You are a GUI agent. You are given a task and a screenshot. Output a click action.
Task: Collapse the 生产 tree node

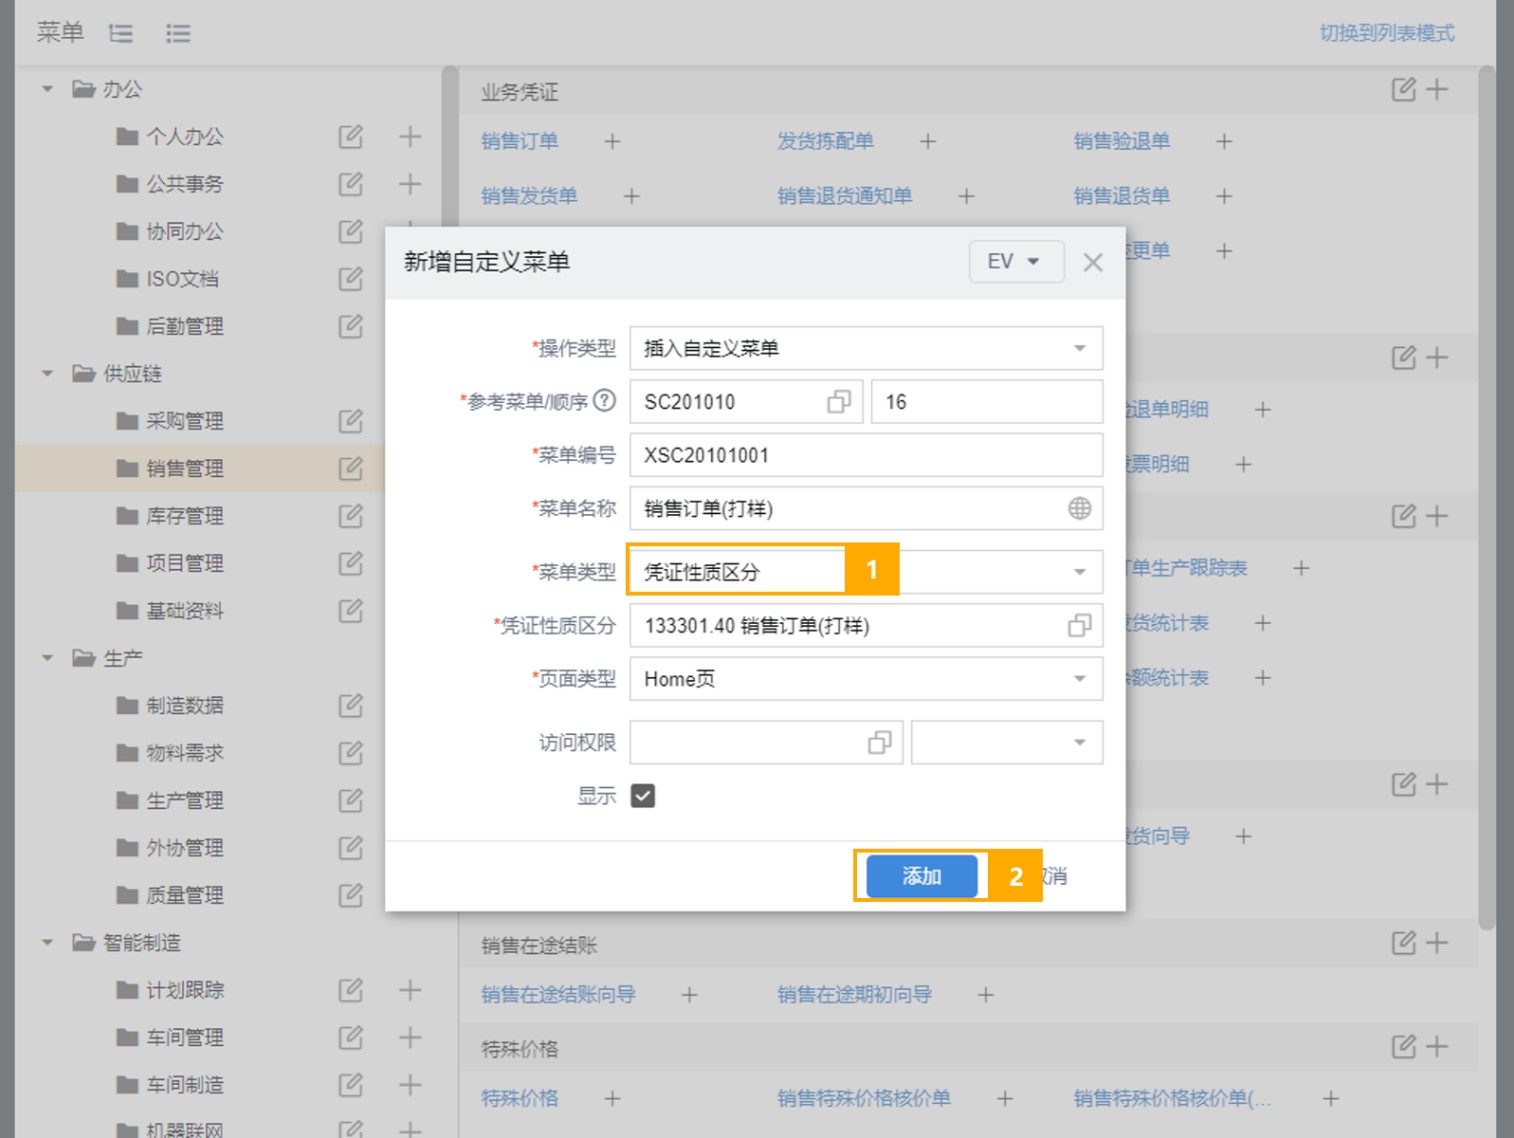47,658
